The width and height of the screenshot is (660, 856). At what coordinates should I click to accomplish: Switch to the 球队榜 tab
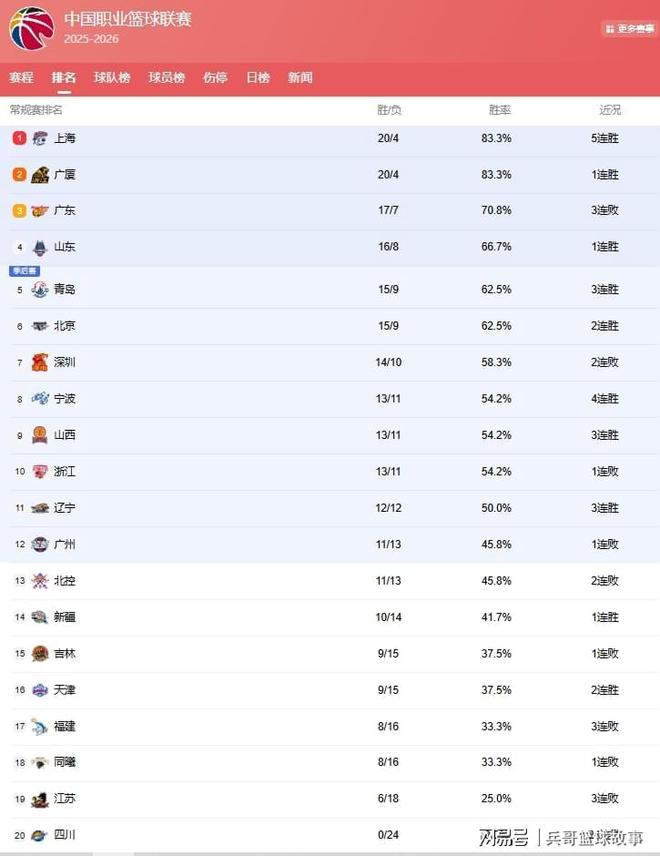tap(112, 78)
